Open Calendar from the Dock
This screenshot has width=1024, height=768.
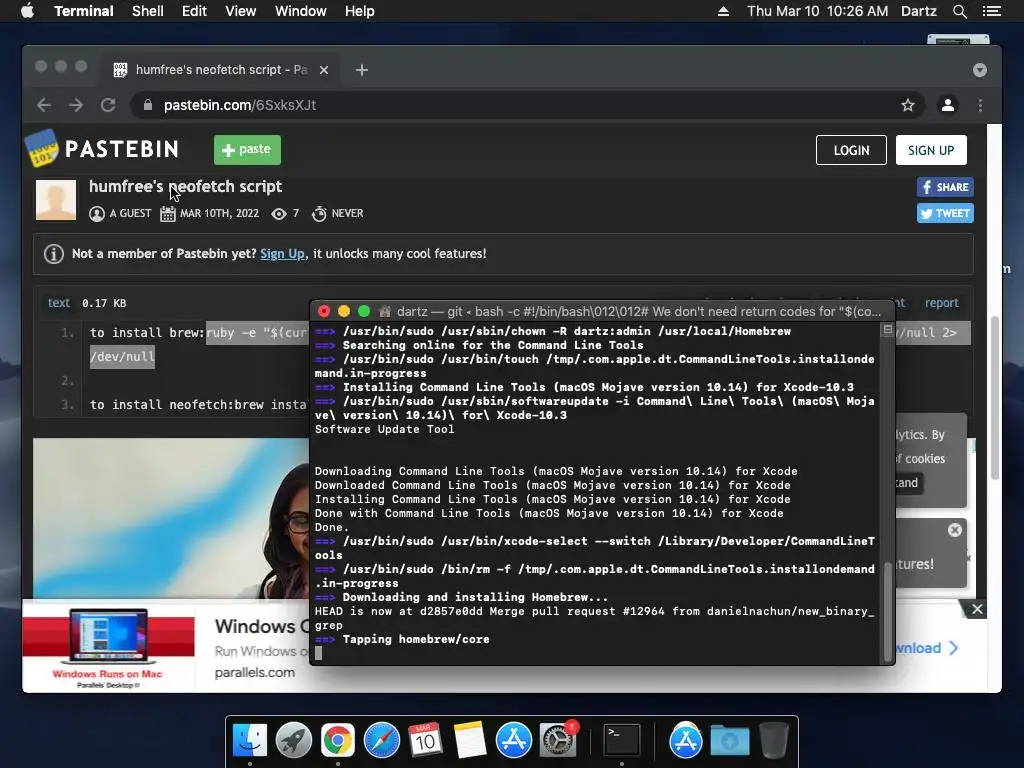425,740
